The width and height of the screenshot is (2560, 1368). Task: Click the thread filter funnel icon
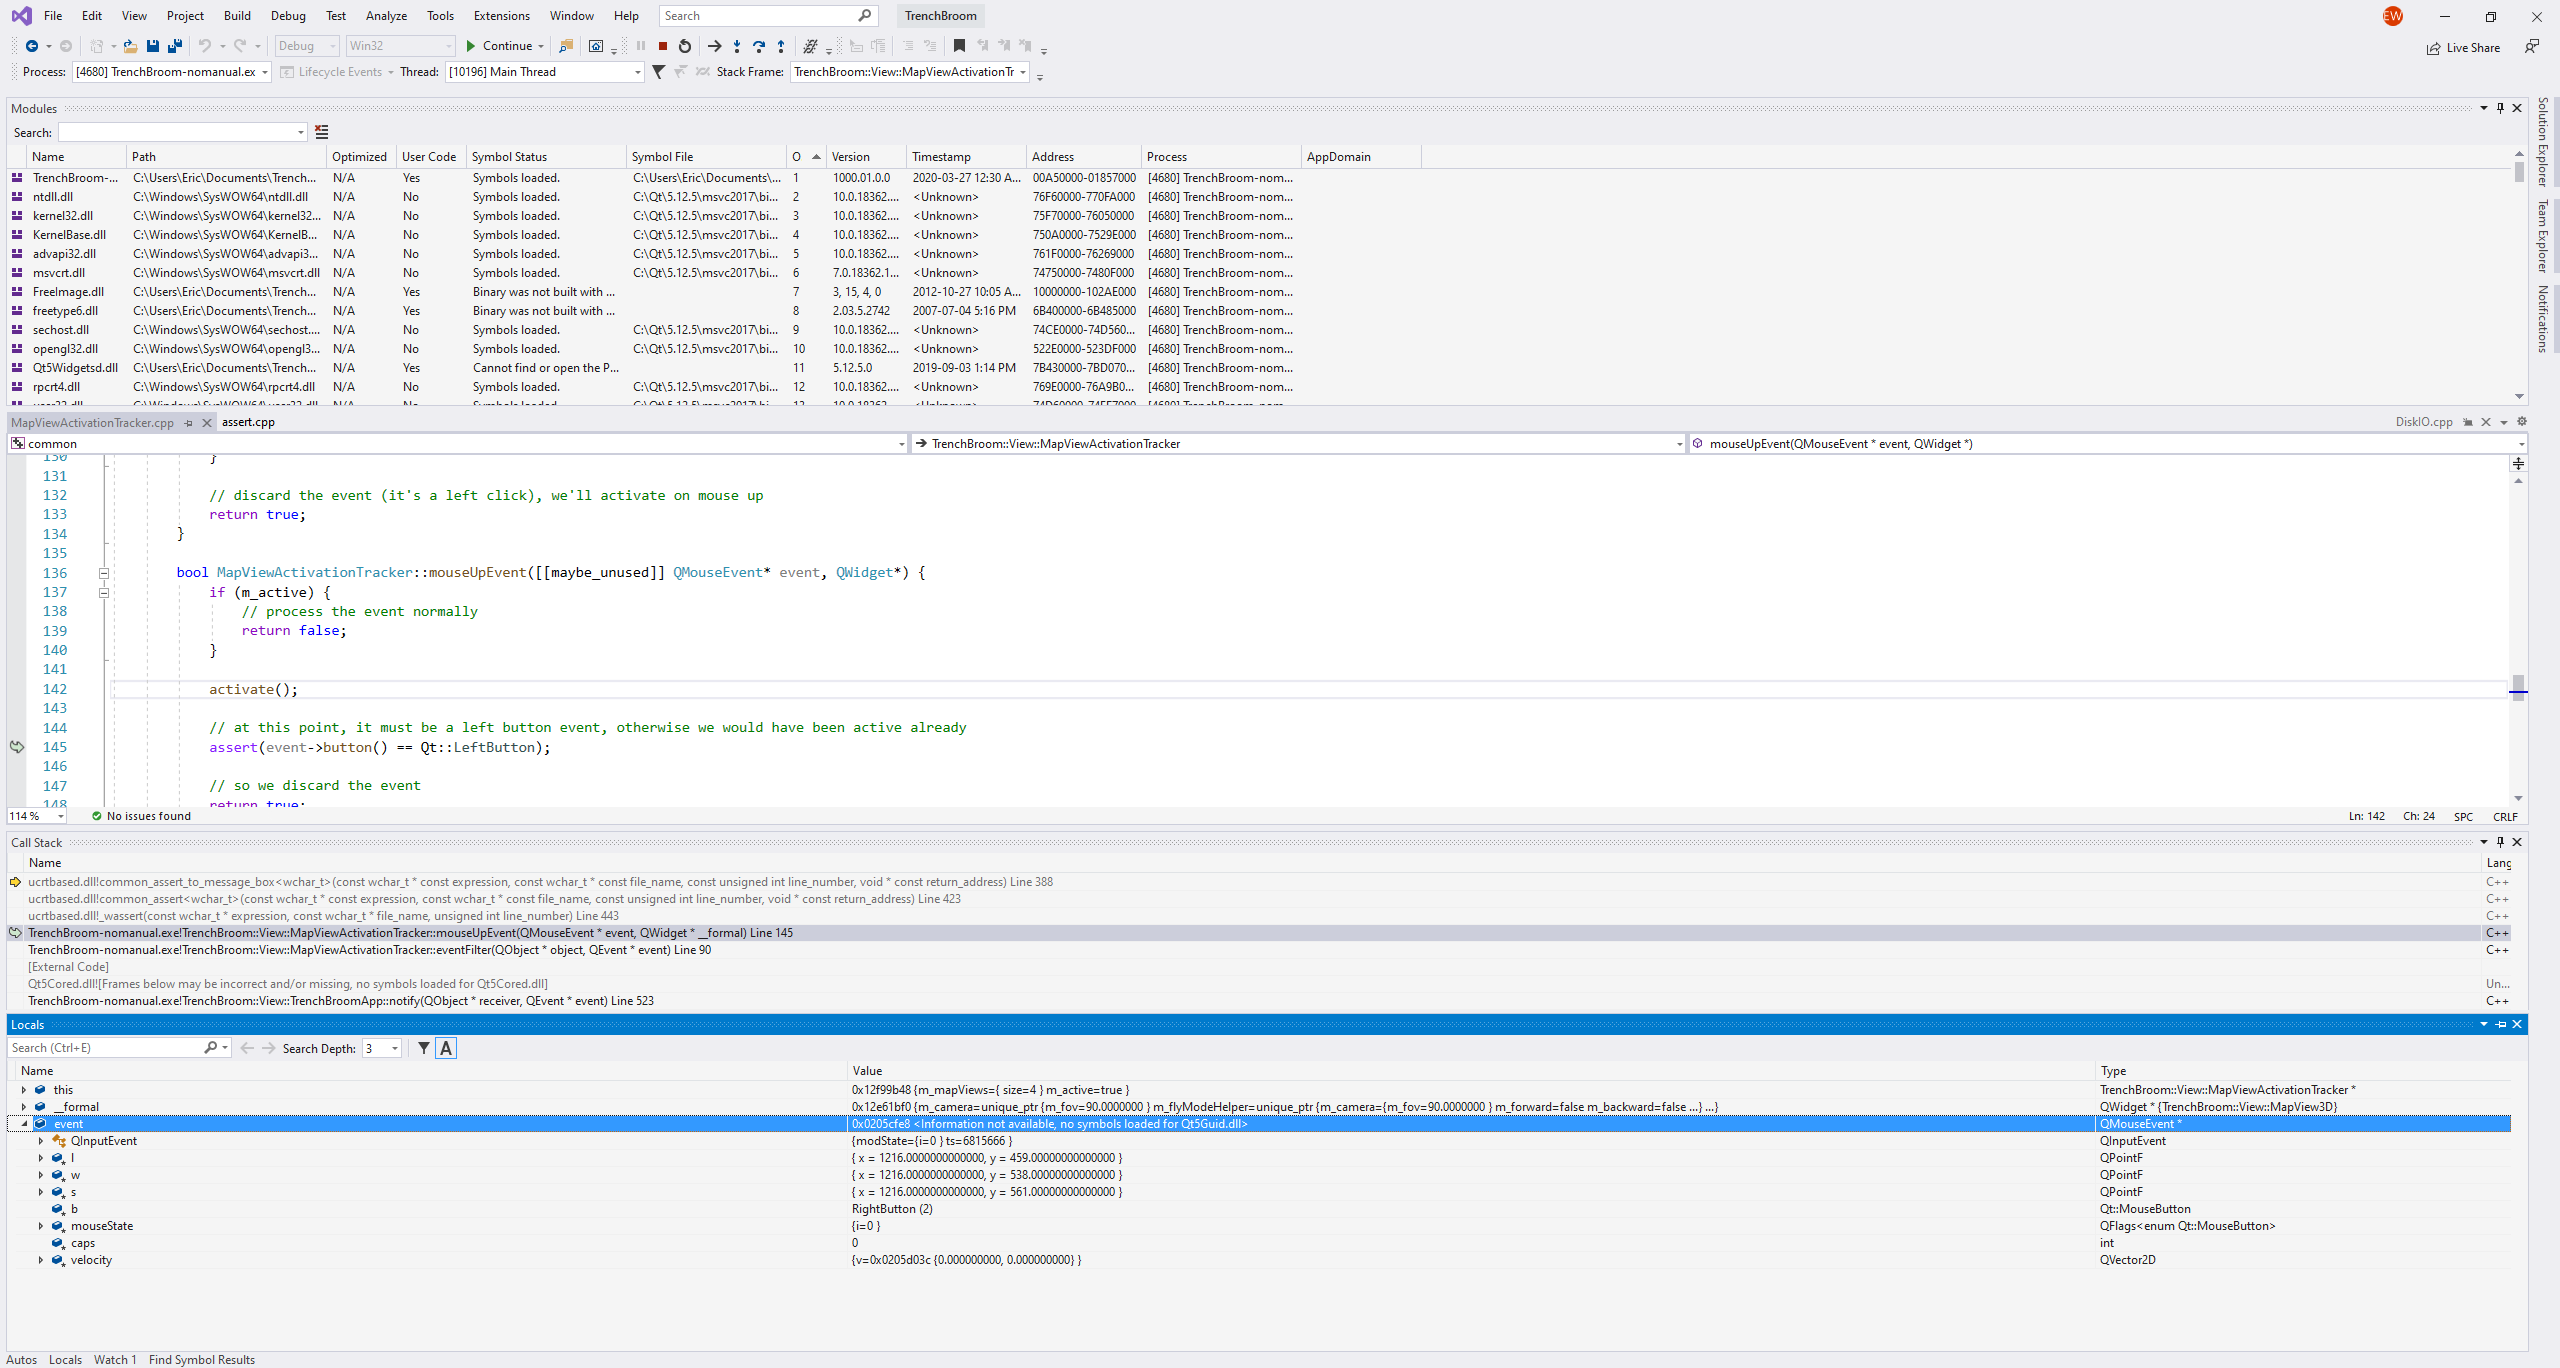coord(659,72)
